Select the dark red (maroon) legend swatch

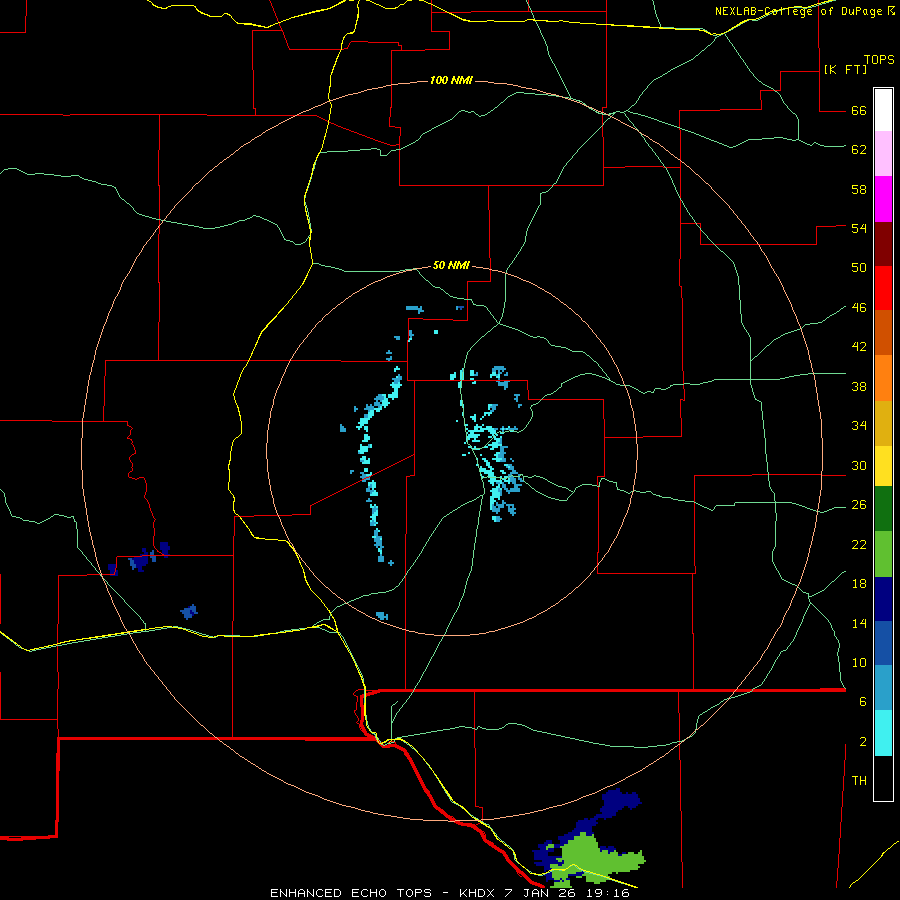pos(883,243)
